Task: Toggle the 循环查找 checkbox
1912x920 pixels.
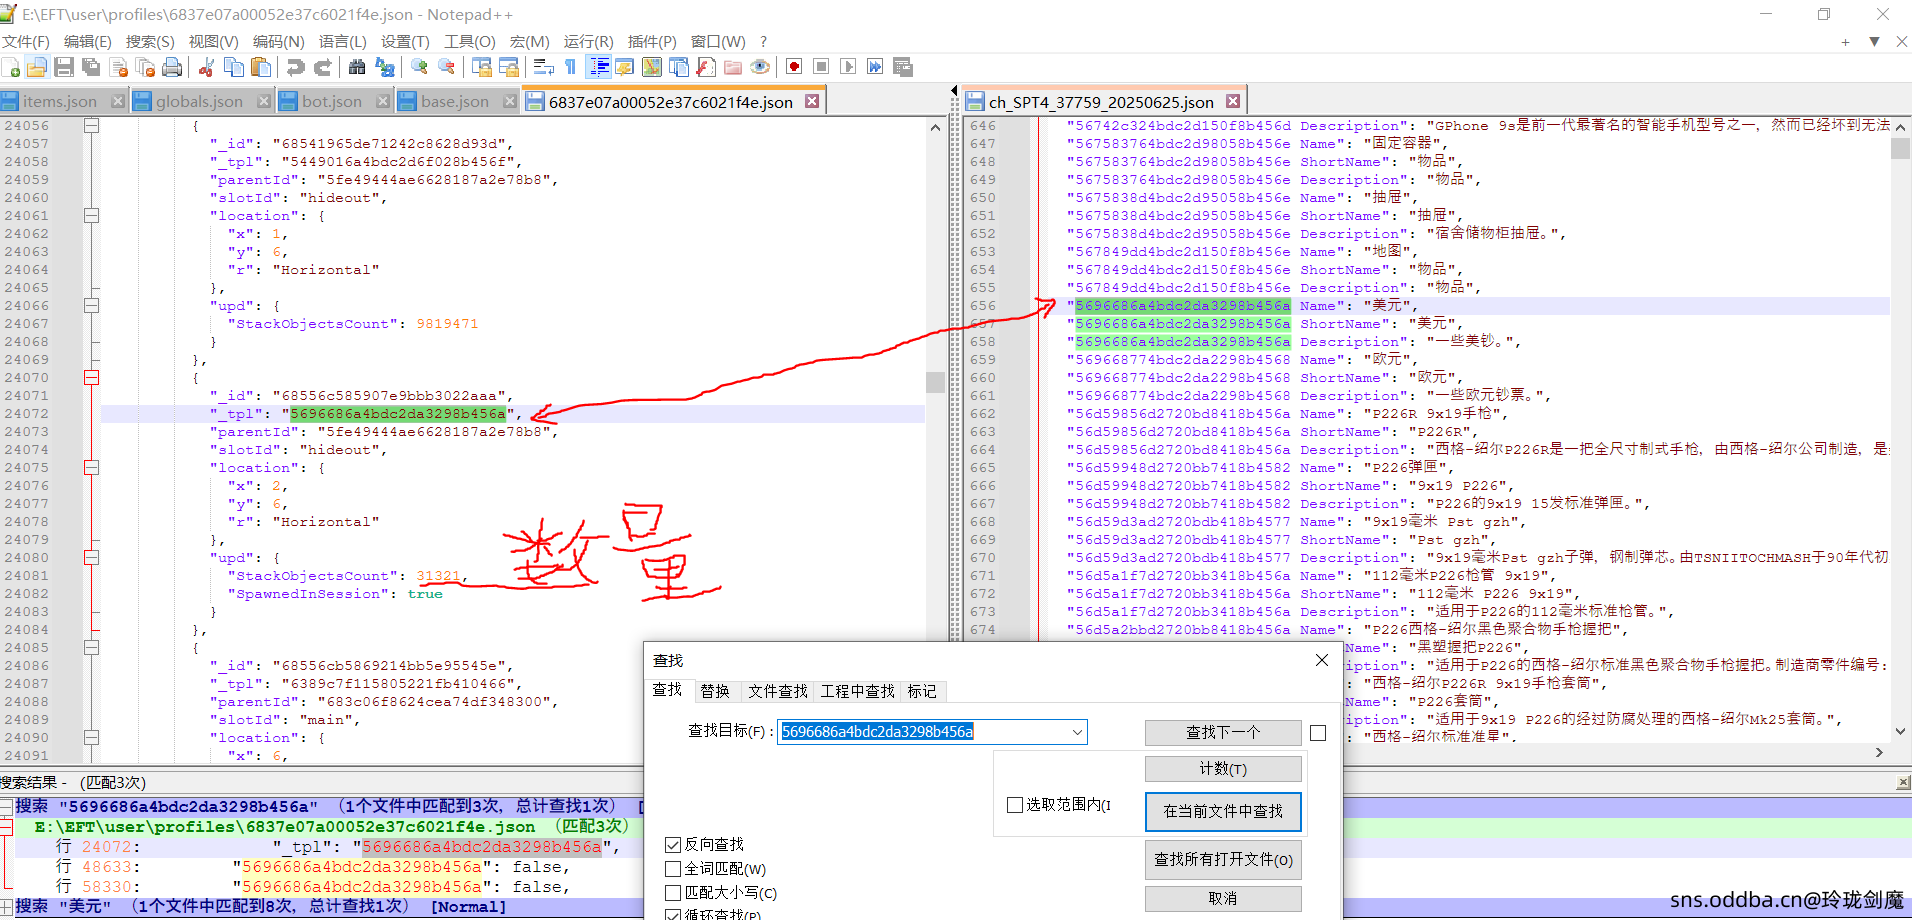Action: pos(673,915)
